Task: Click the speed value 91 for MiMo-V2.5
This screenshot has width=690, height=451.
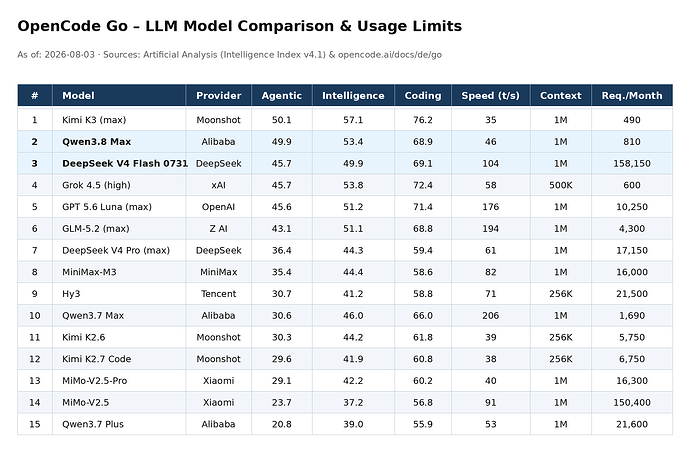Action: 490,402
